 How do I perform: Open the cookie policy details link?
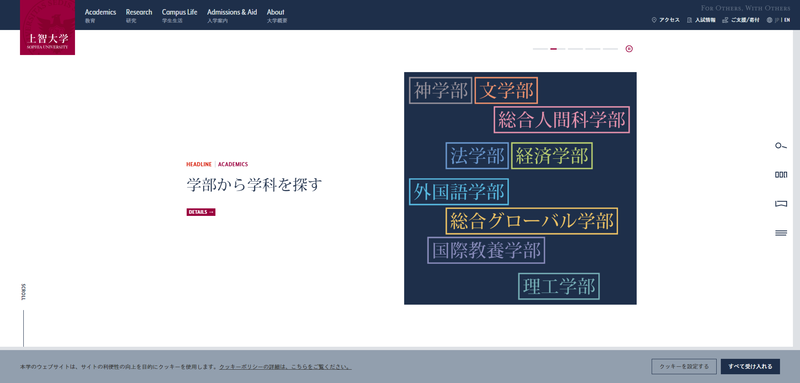pyautogui.click(x=285, y=367)
